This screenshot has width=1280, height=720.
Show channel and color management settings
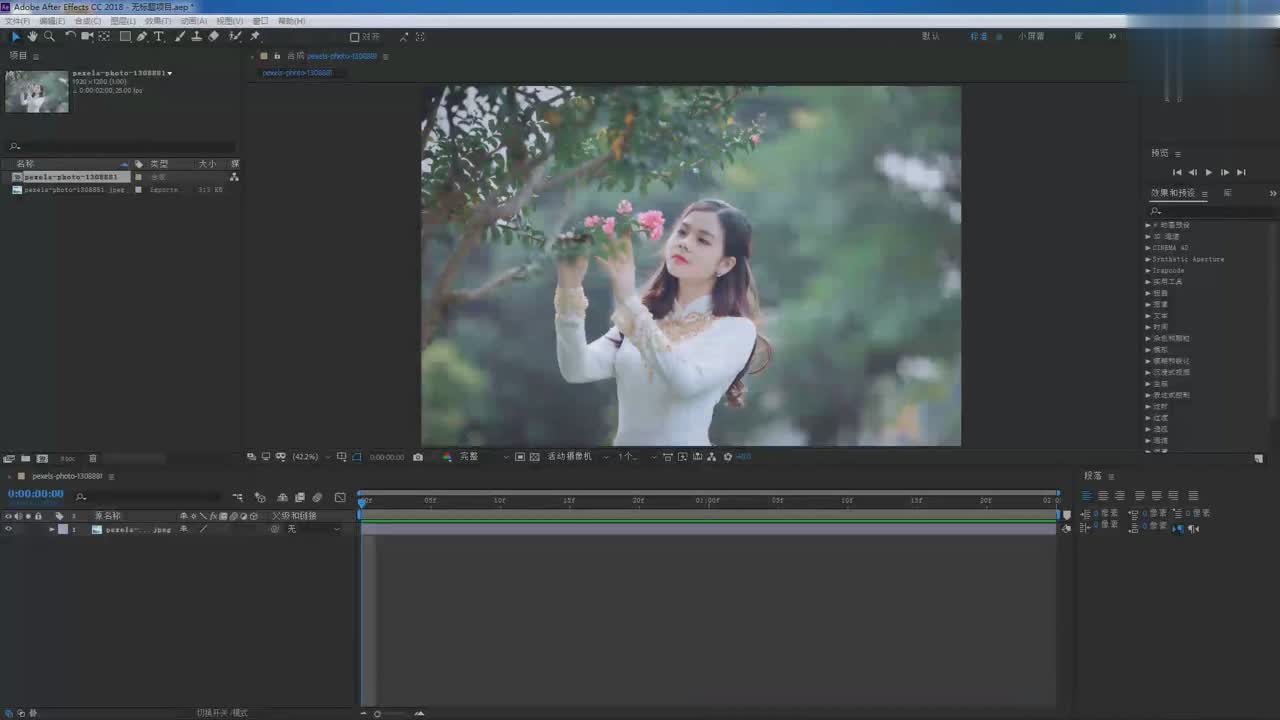[447, 457]
